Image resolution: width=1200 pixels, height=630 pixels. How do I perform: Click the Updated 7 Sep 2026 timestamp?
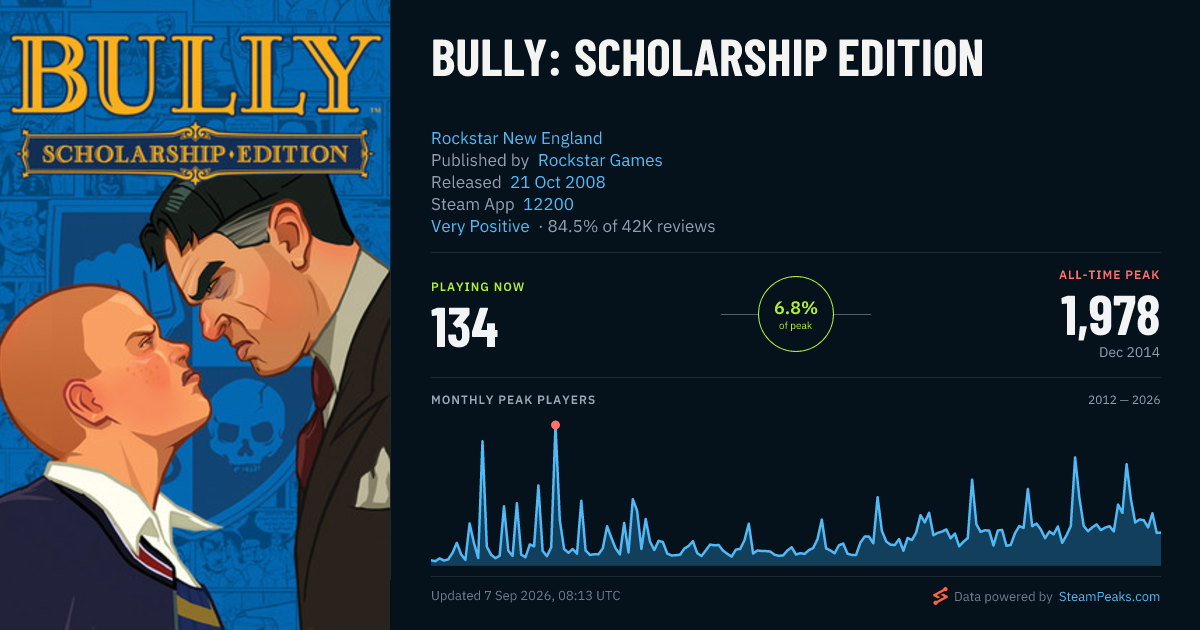(526, 596)
